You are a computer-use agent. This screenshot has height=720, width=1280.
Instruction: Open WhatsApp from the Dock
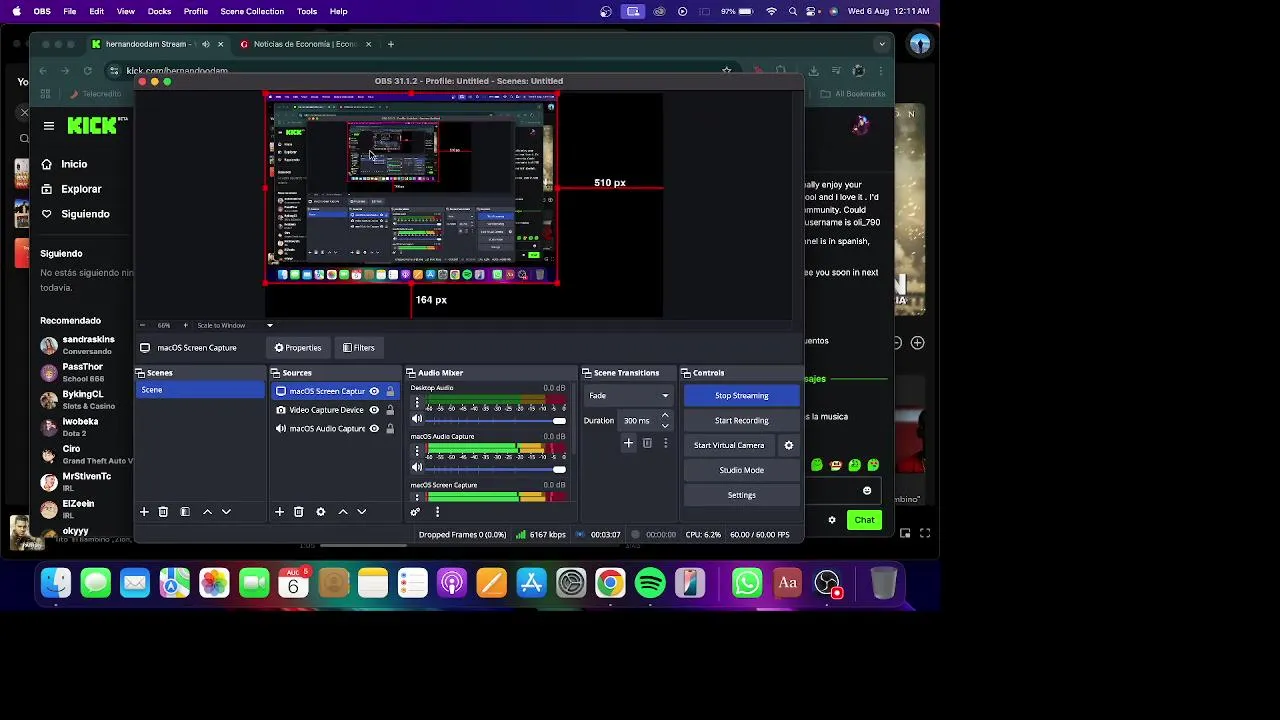[747, 583]
